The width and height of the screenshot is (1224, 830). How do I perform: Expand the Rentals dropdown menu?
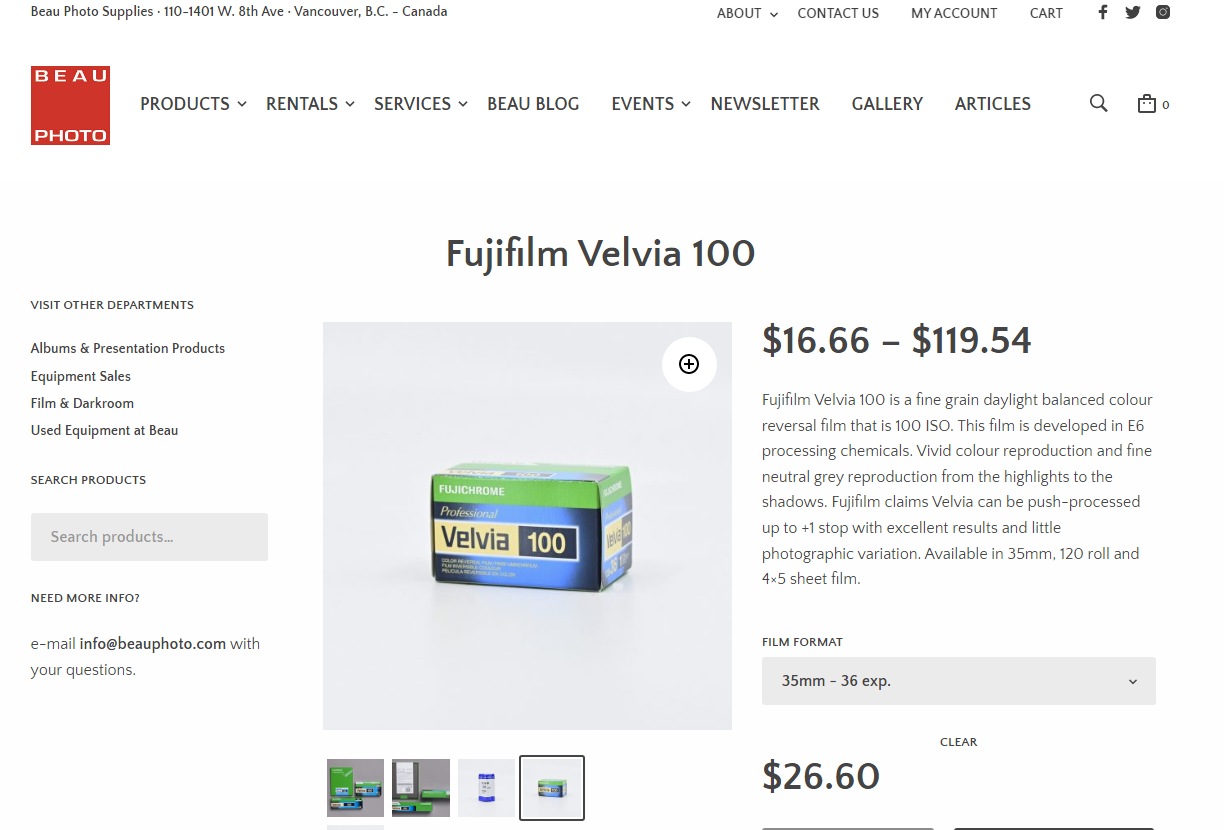tap(310, 104)
